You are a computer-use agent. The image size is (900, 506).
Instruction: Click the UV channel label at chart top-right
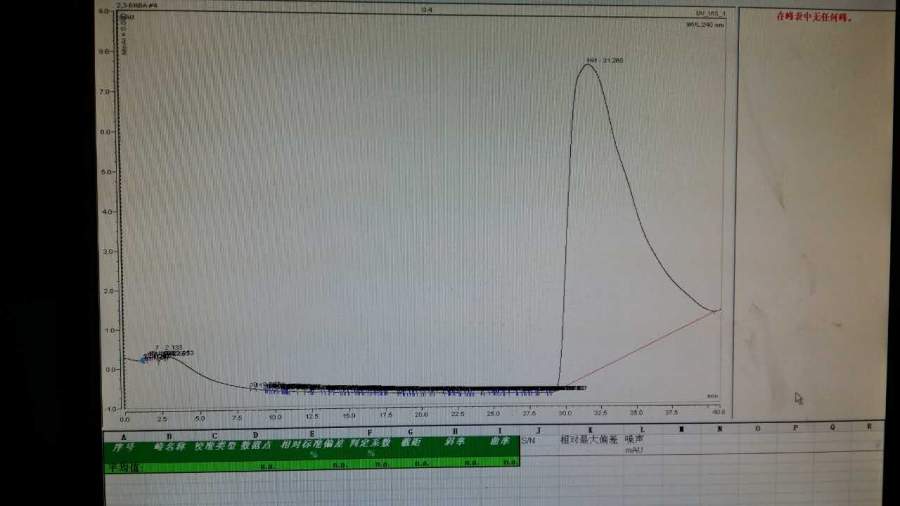click(x=711, y=13)
